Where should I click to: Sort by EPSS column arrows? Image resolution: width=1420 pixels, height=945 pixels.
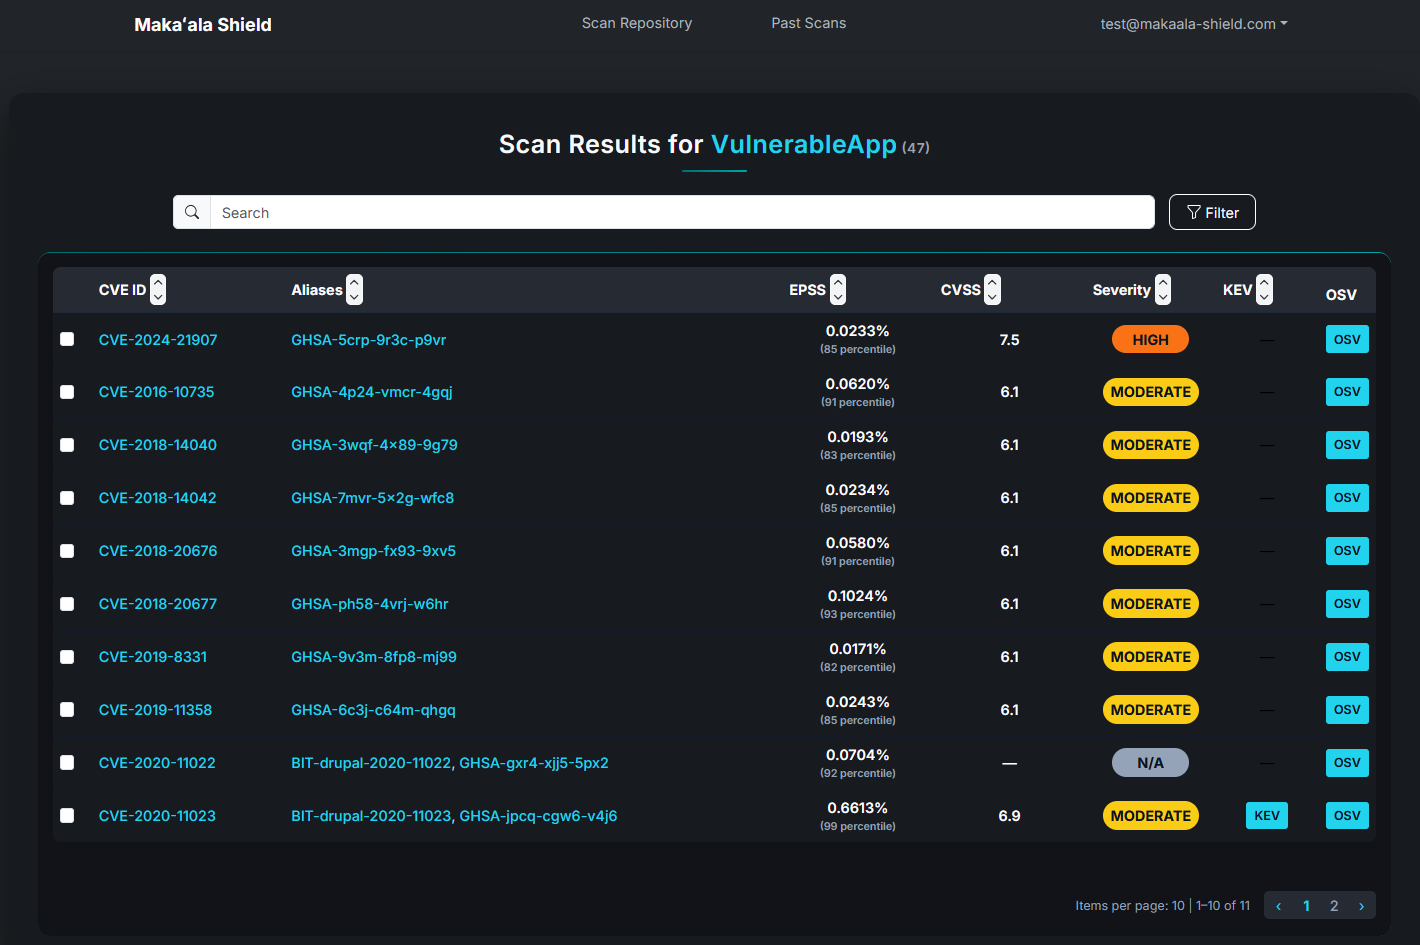click(x=838, y=290)
